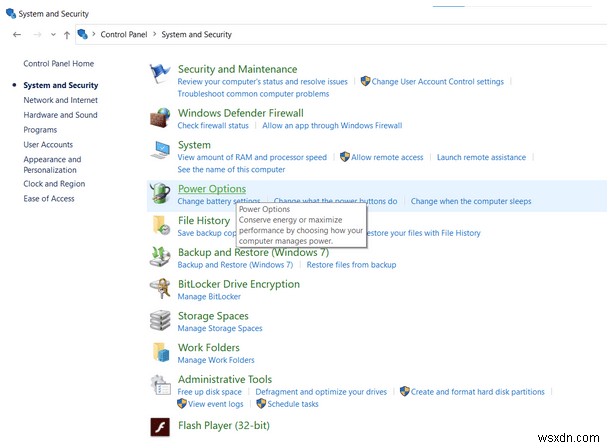Click the Up arrow navigation button
This screenshot has height=448, width=611.
[x=67, y=34]
